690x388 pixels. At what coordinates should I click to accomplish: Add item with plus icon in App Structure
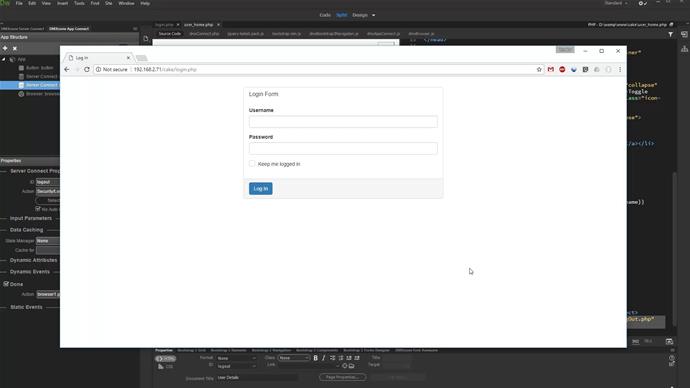click(x=5, y=48)
